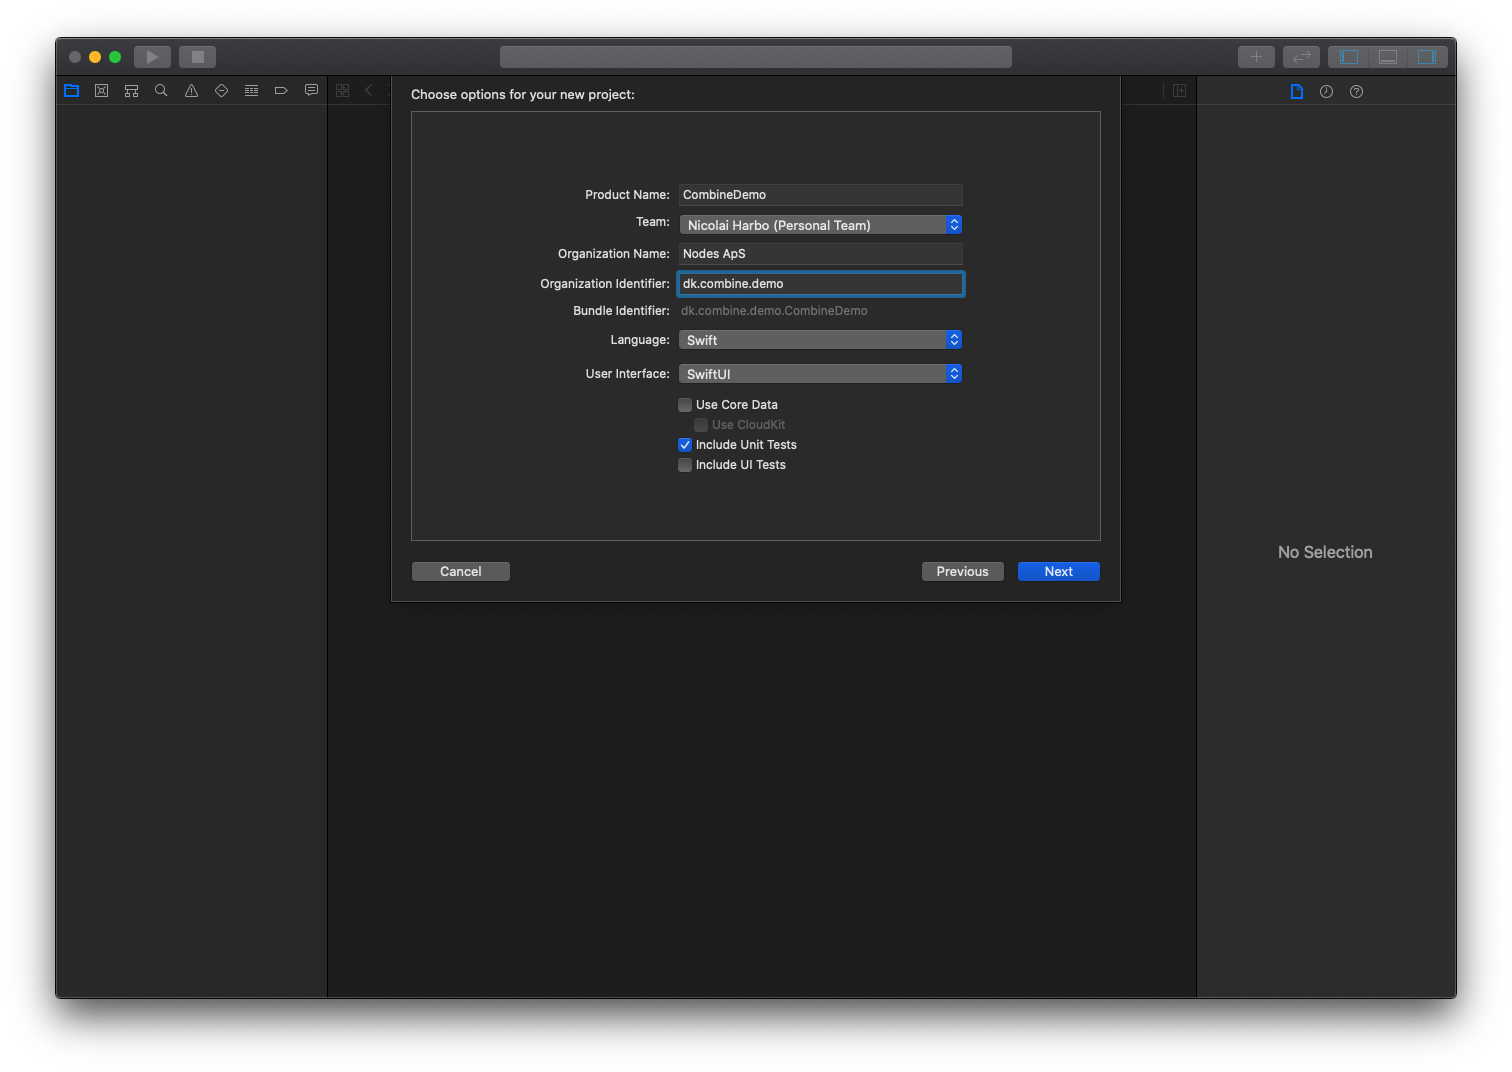Click the yellow minimize window button

coord(95,57)
